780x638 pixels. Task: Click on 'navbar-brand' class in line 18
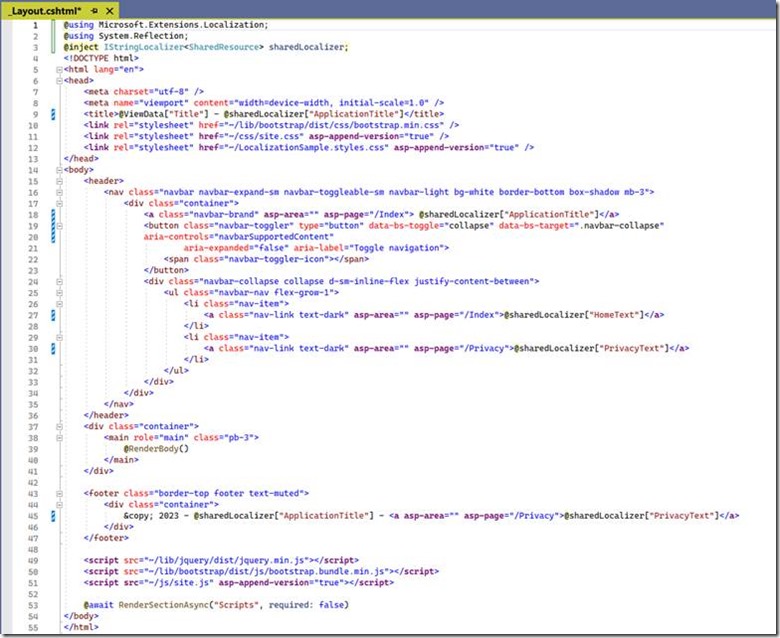(x=224, y=215)
